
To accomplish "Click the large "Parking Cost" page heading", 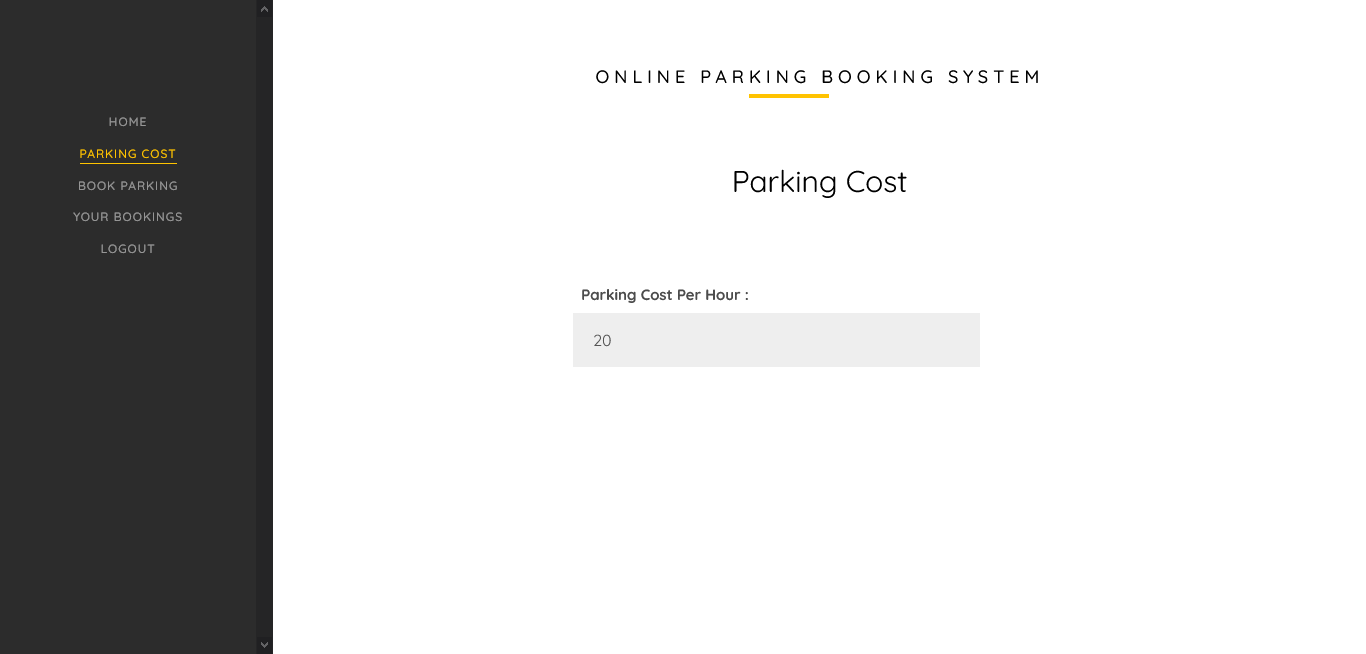I will tap(819, 182).
